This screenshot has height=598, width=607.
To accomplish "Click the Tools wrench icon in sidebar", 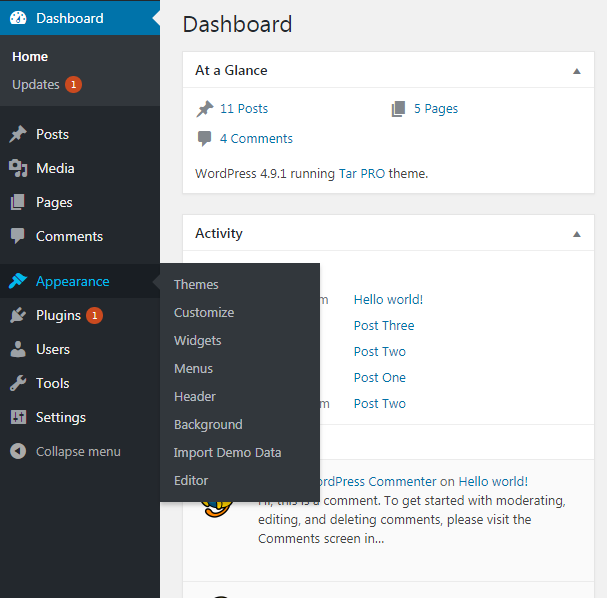I will tap(18, 383).
